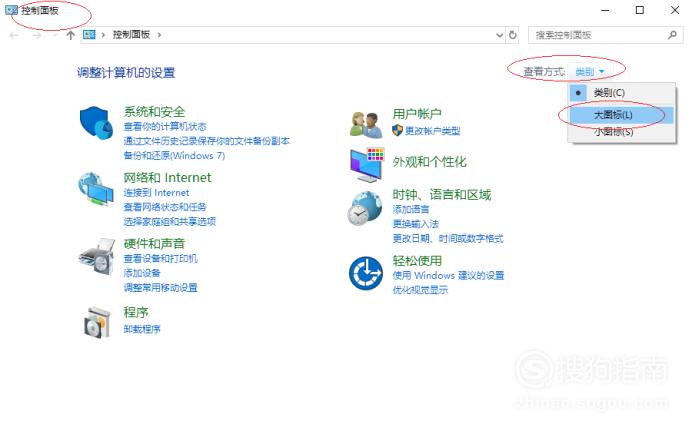Select 类别(C) view option
692x437 pixels.
coord(621,93)
